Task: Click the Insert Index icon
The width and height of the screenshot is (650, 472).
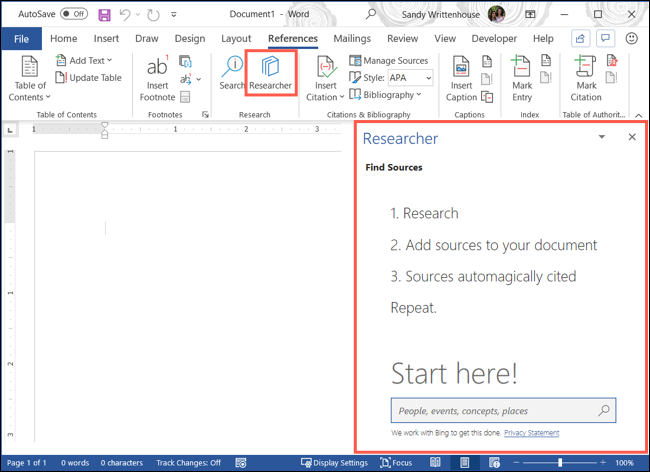Action: point(546,61)
